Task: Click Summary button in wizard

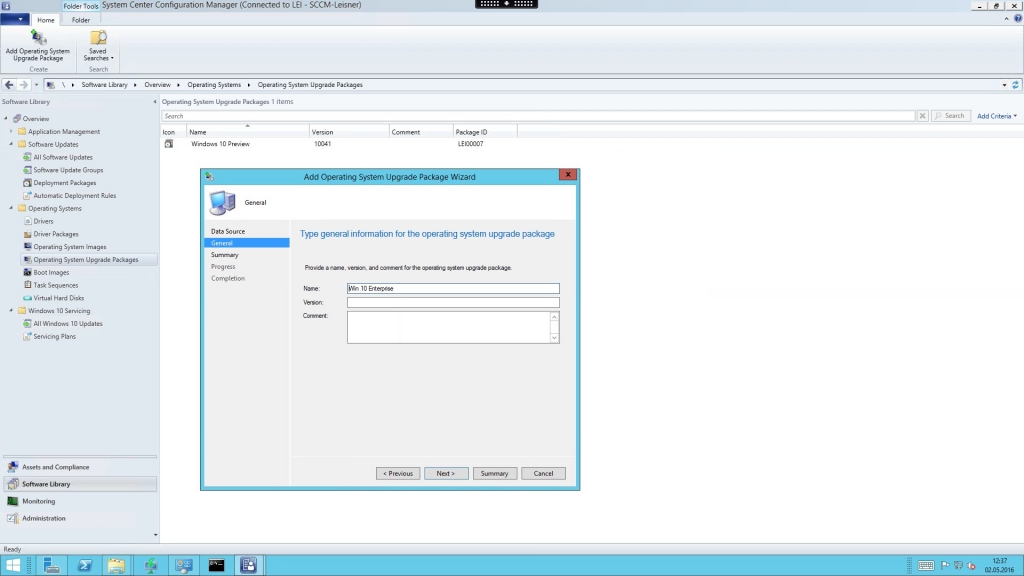Action: point(494,473)
